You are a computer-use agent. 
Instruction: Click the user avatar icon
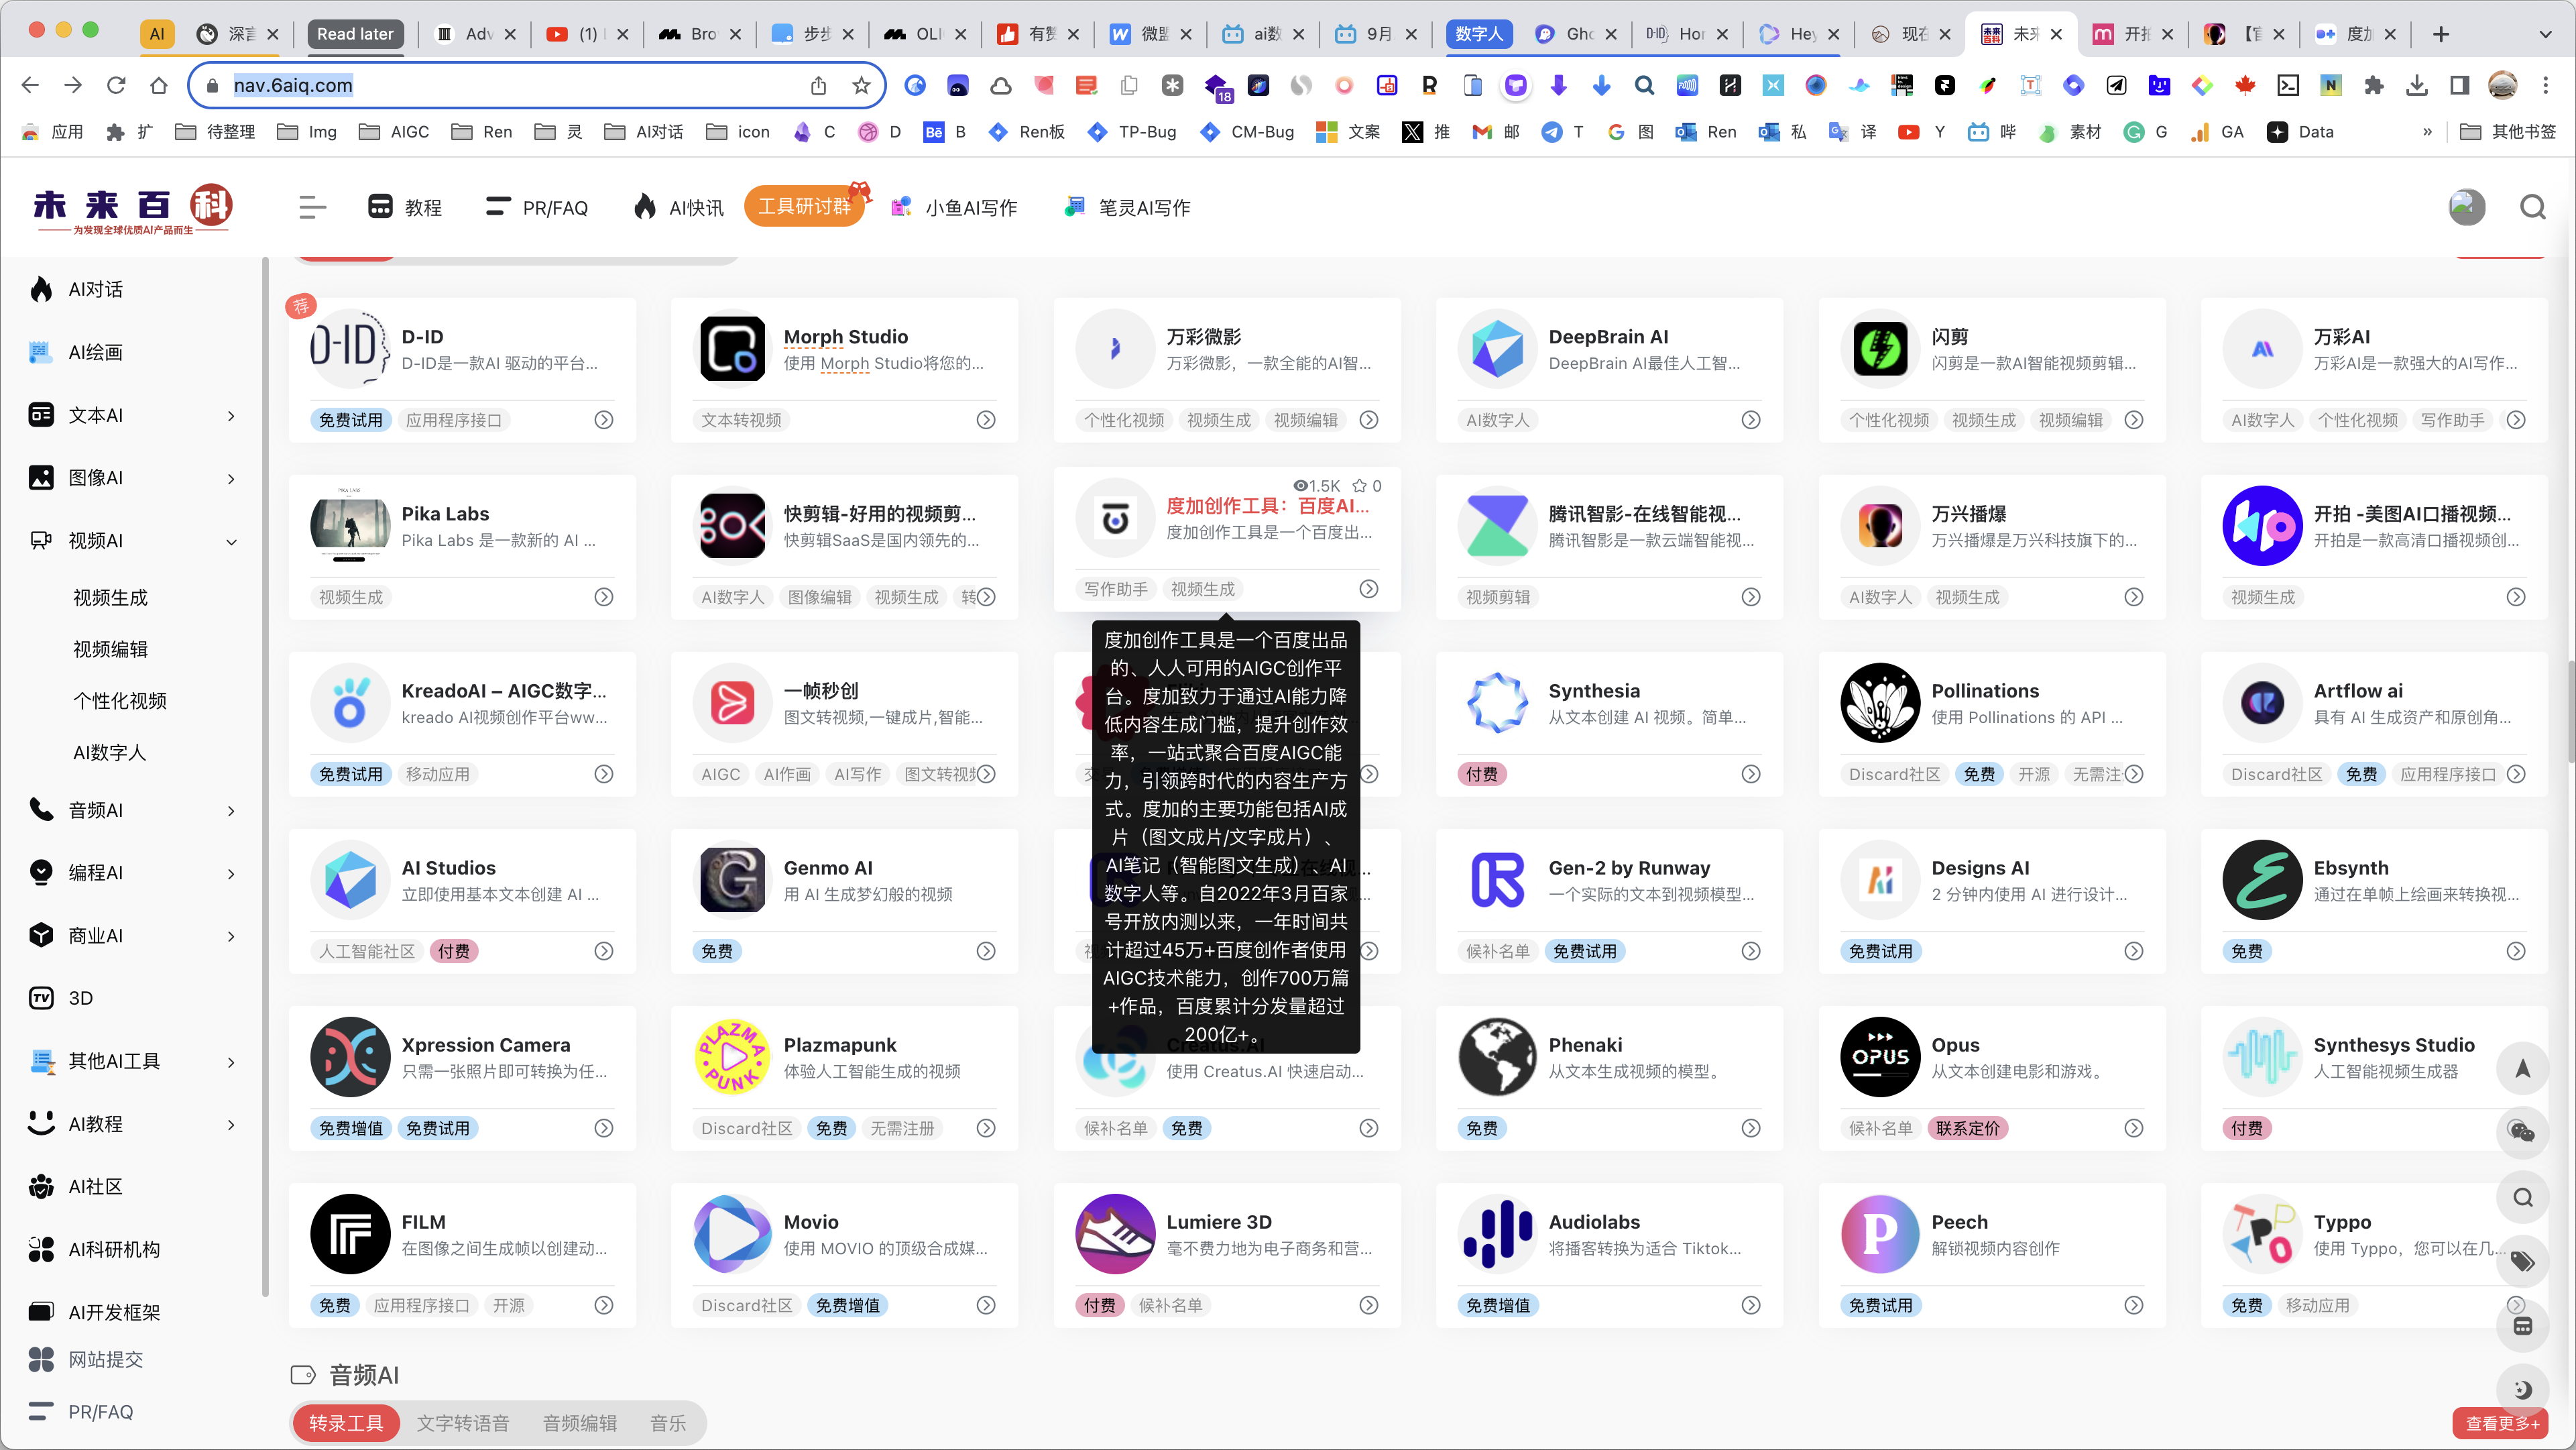pos(2466,207)
